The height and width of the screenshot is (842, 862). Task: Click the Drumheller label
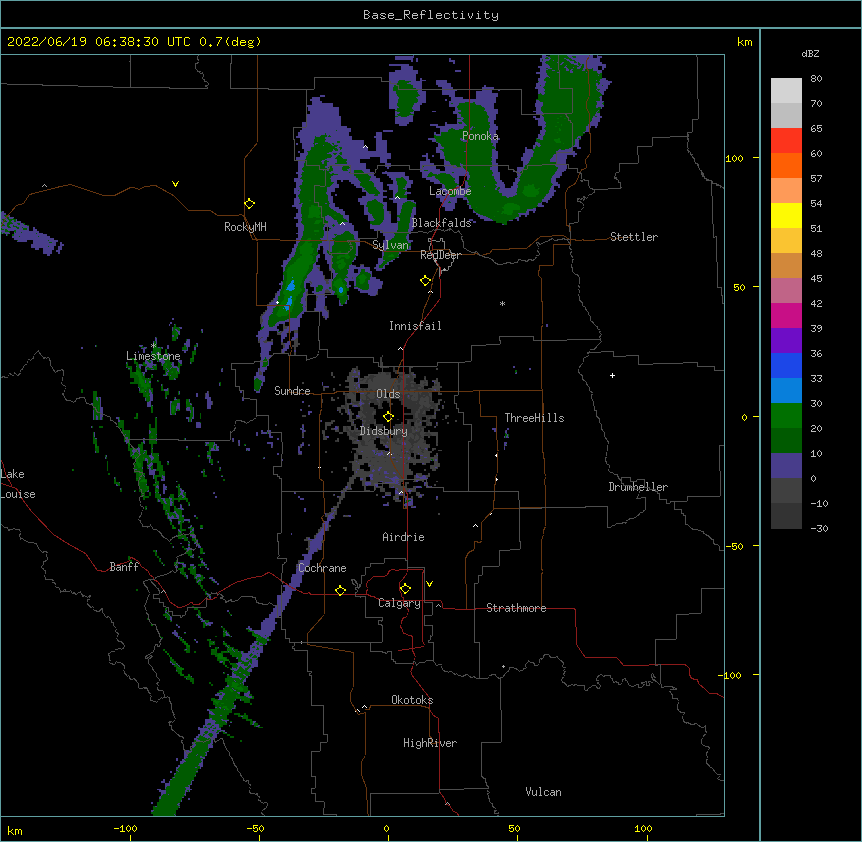point(638,487)
